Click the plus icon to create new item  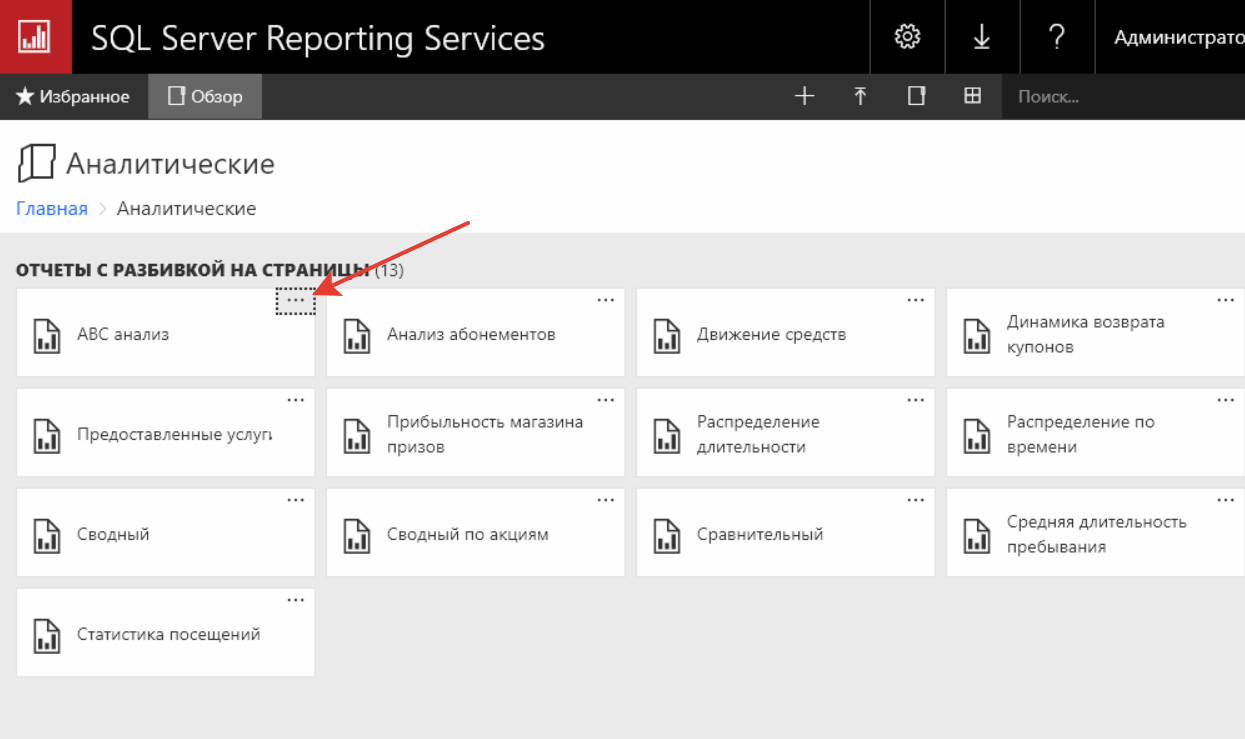point(804,97)
